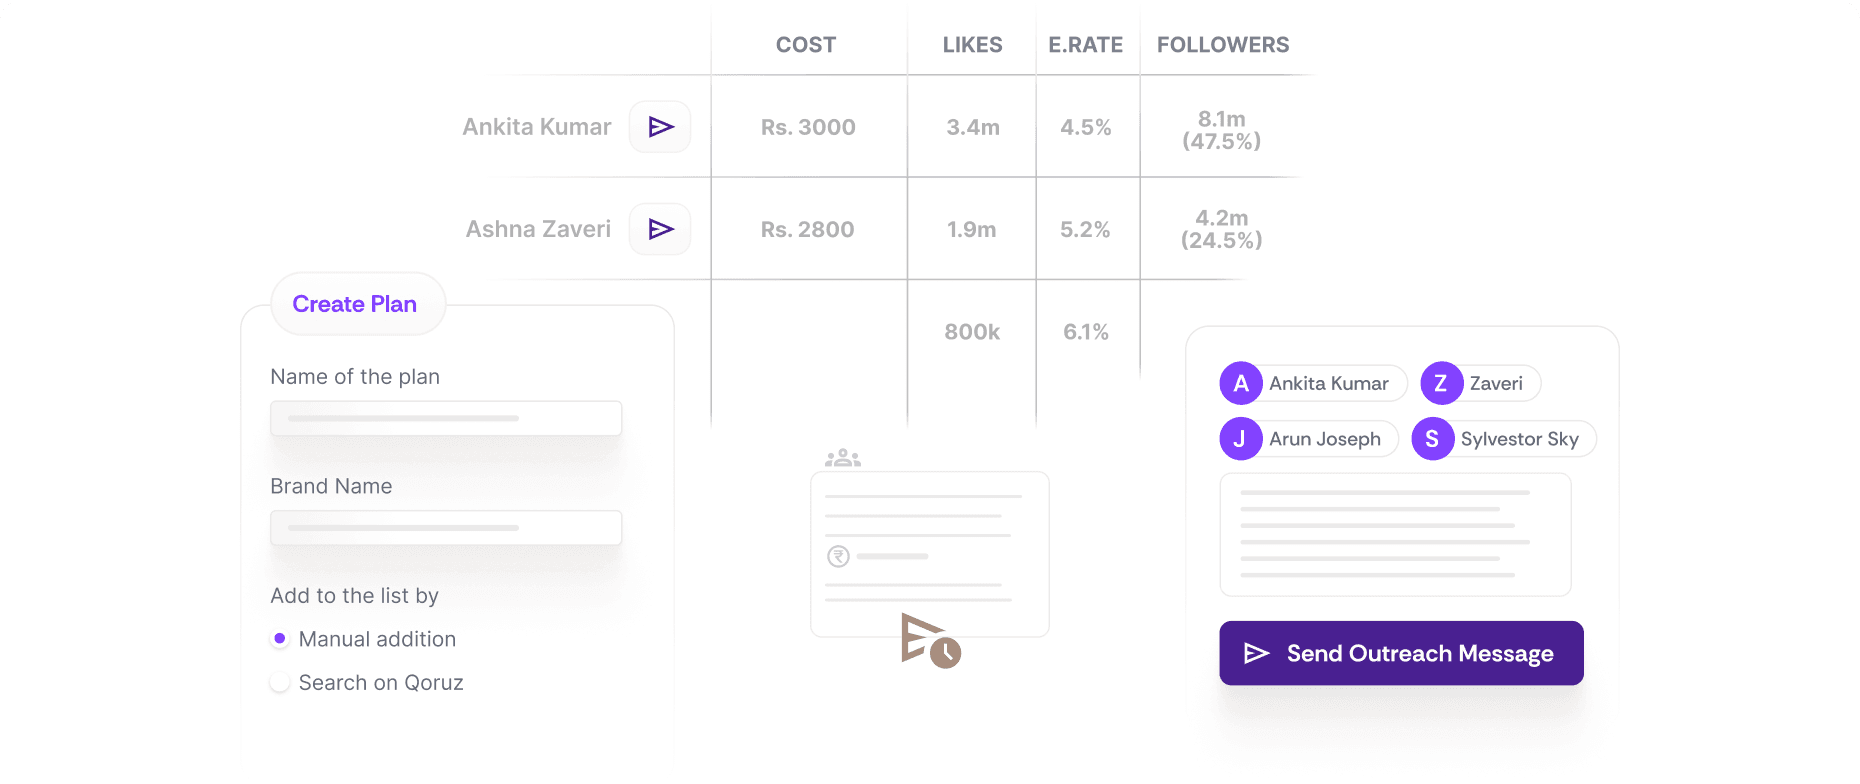Click the purple A avatar icon
Viewport: 1860px width, 784px height.
pos(1241,384)
